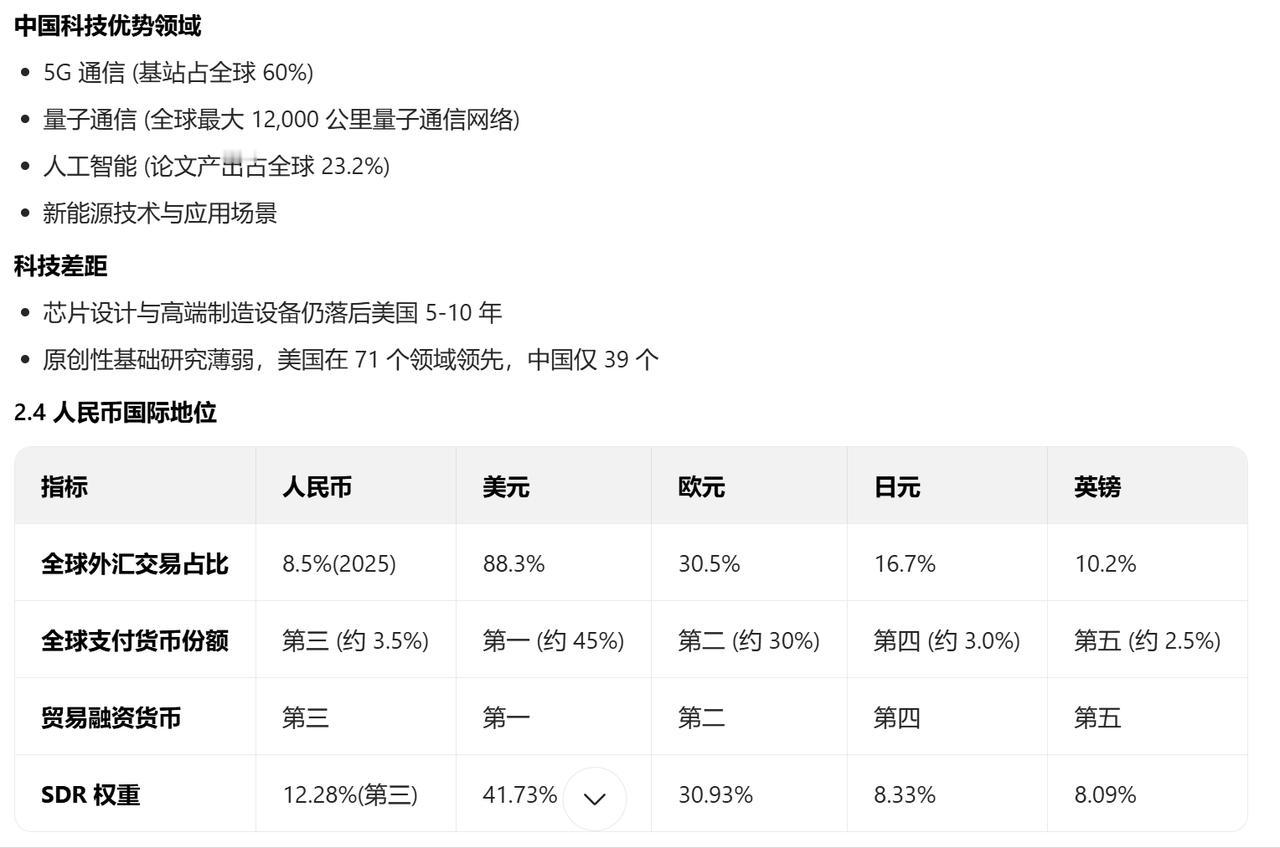The height and width of the screenshot is (848, 1280).
Task: Select the 全球外汇交易占比 row label
Action: coord(135,564)
